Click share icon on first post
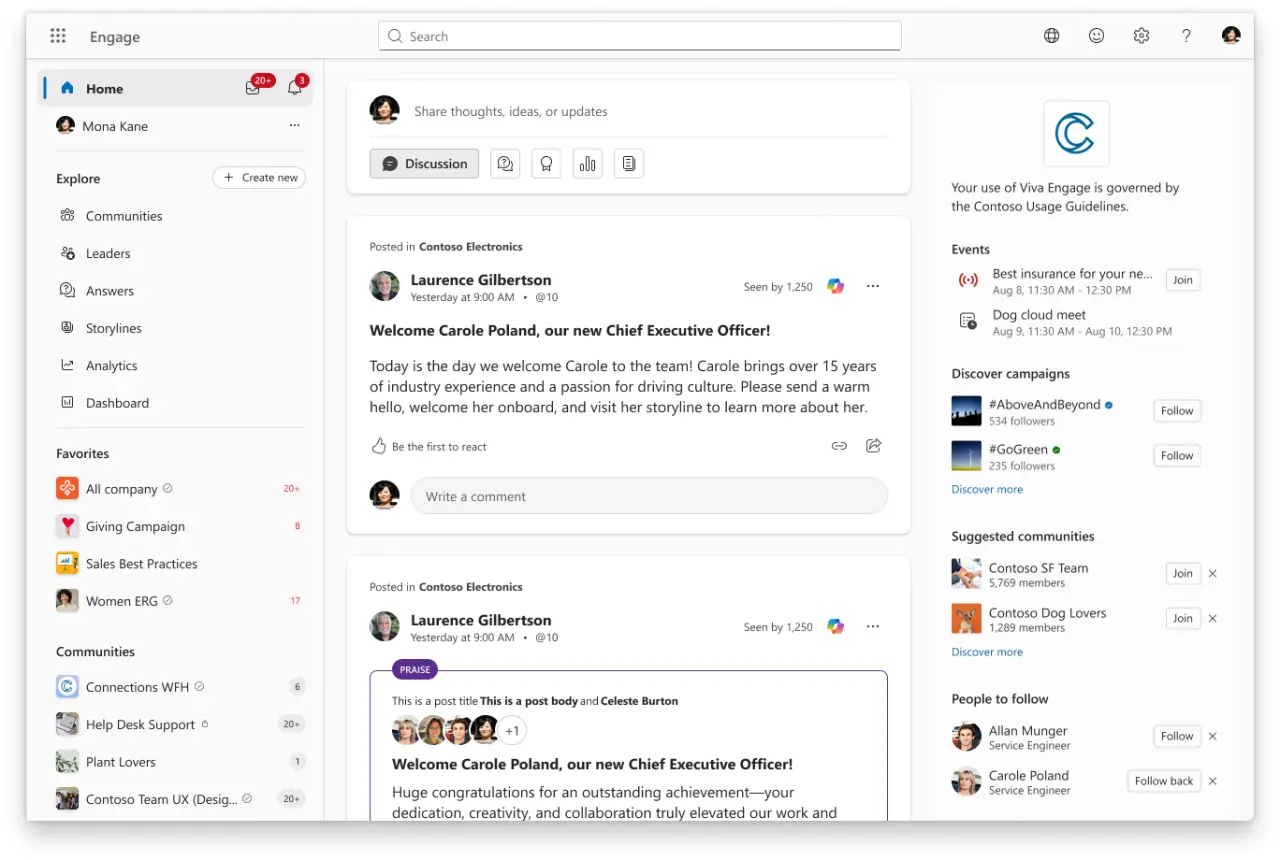Image resolution: width=1280 pixels, height=860 pixels. point(873,446)
